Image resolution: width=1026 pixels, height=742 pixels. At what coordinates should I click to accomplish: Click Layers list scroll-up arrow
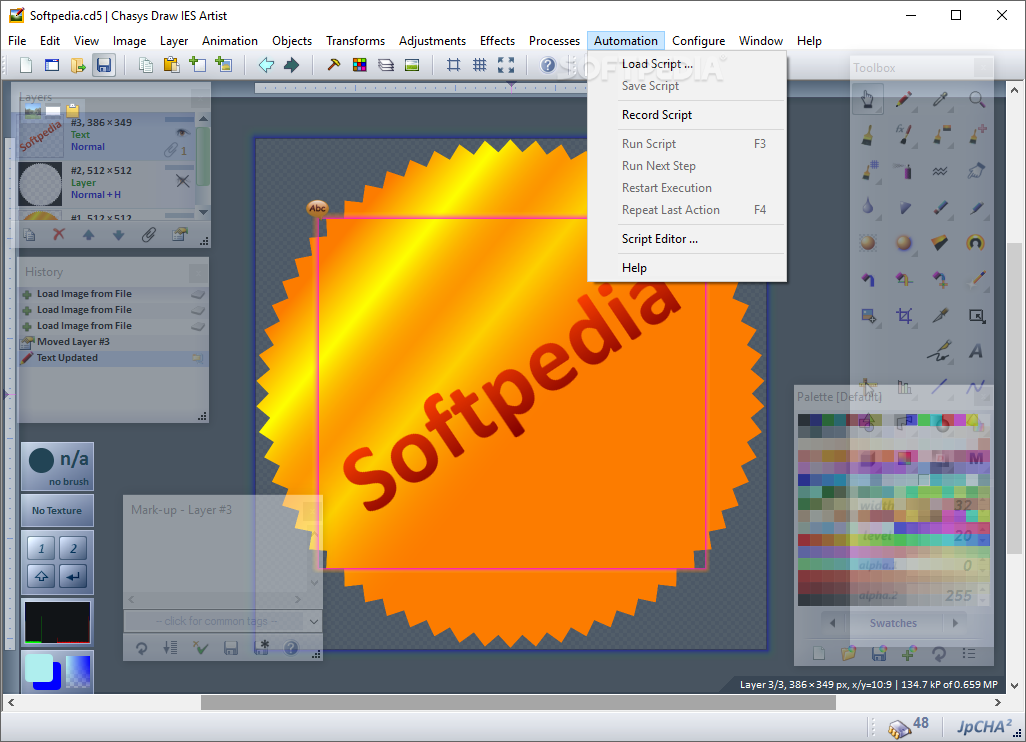203,118
